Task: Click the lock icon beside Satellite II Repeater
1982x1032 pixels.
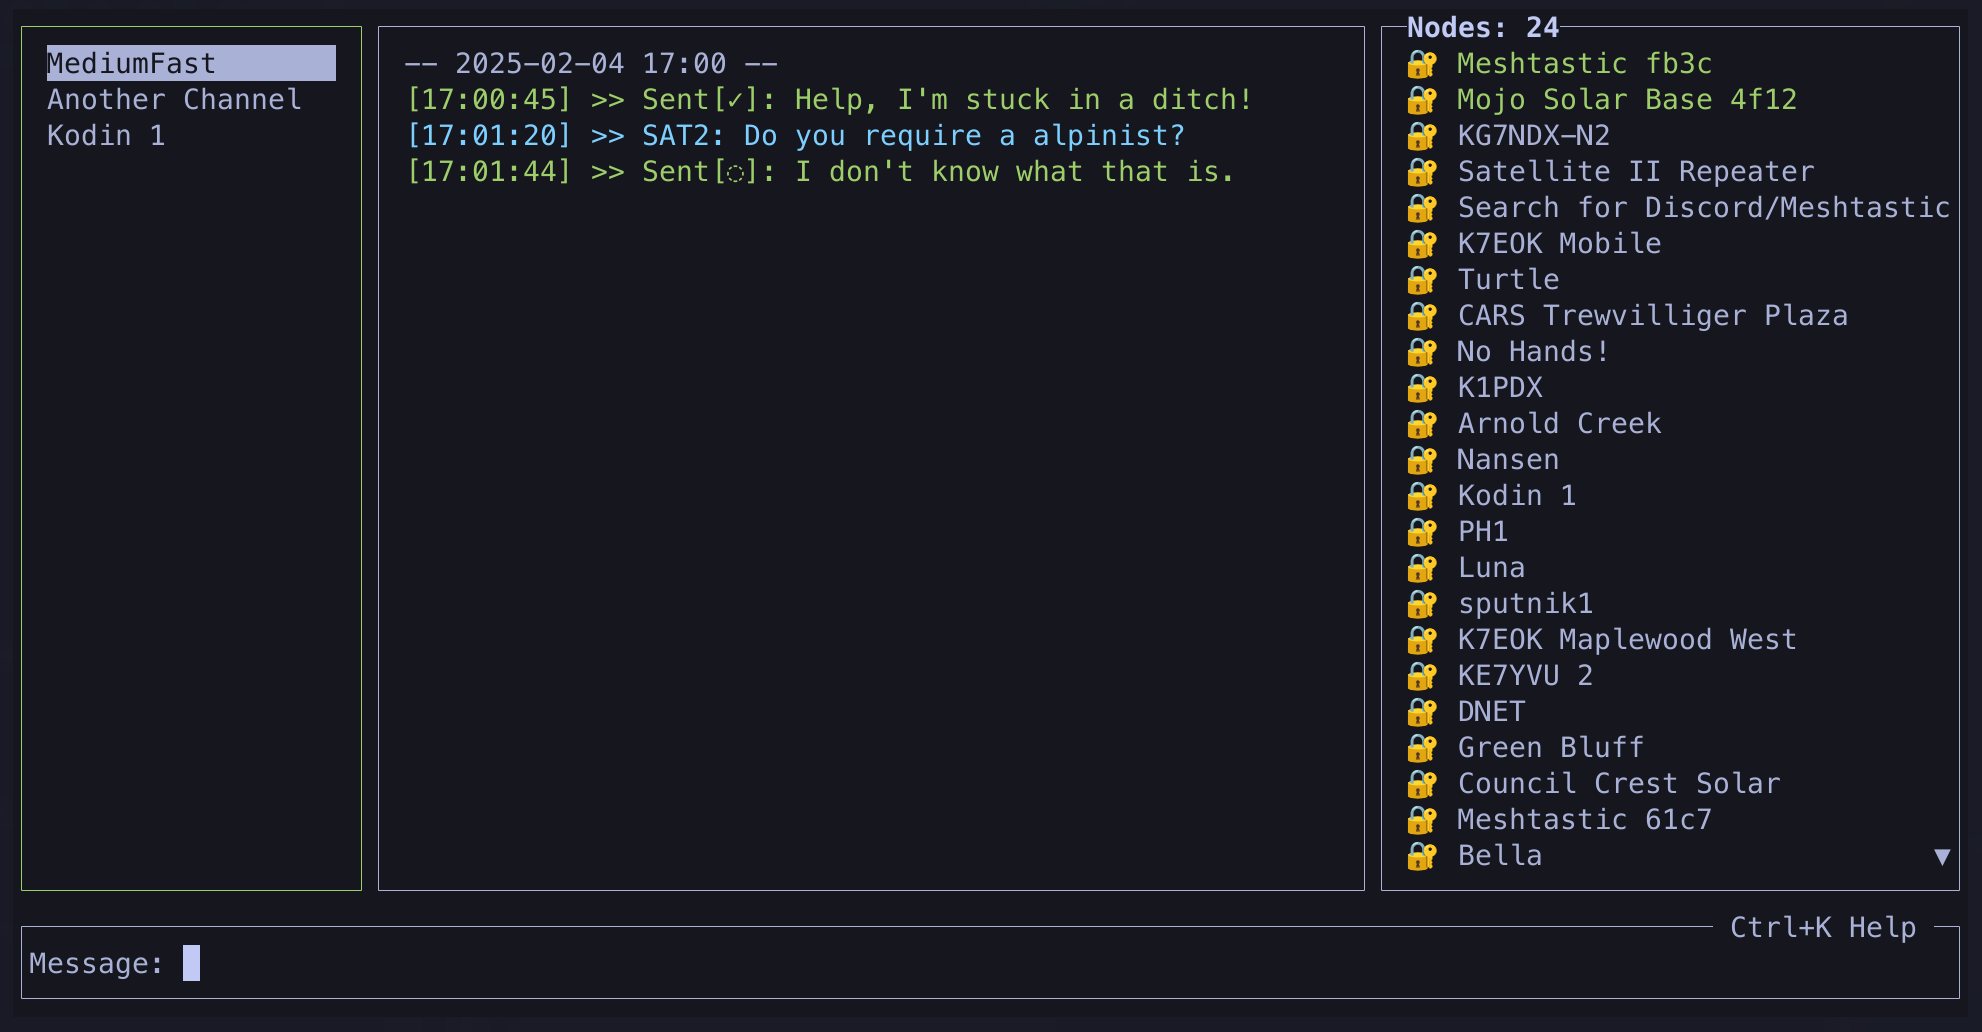Action: pos(1421,172)
